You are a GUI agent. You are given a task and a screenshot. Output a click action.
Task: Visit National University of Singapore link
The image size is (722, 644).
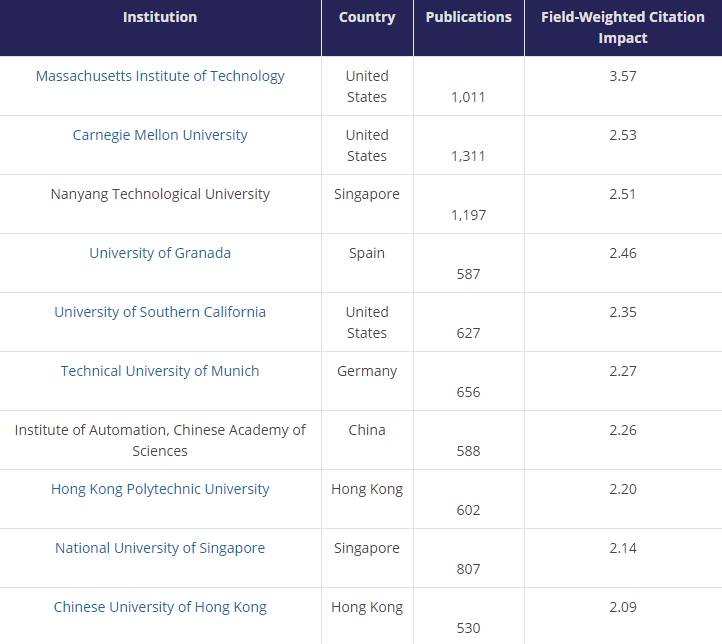click(x=160, y=548)
